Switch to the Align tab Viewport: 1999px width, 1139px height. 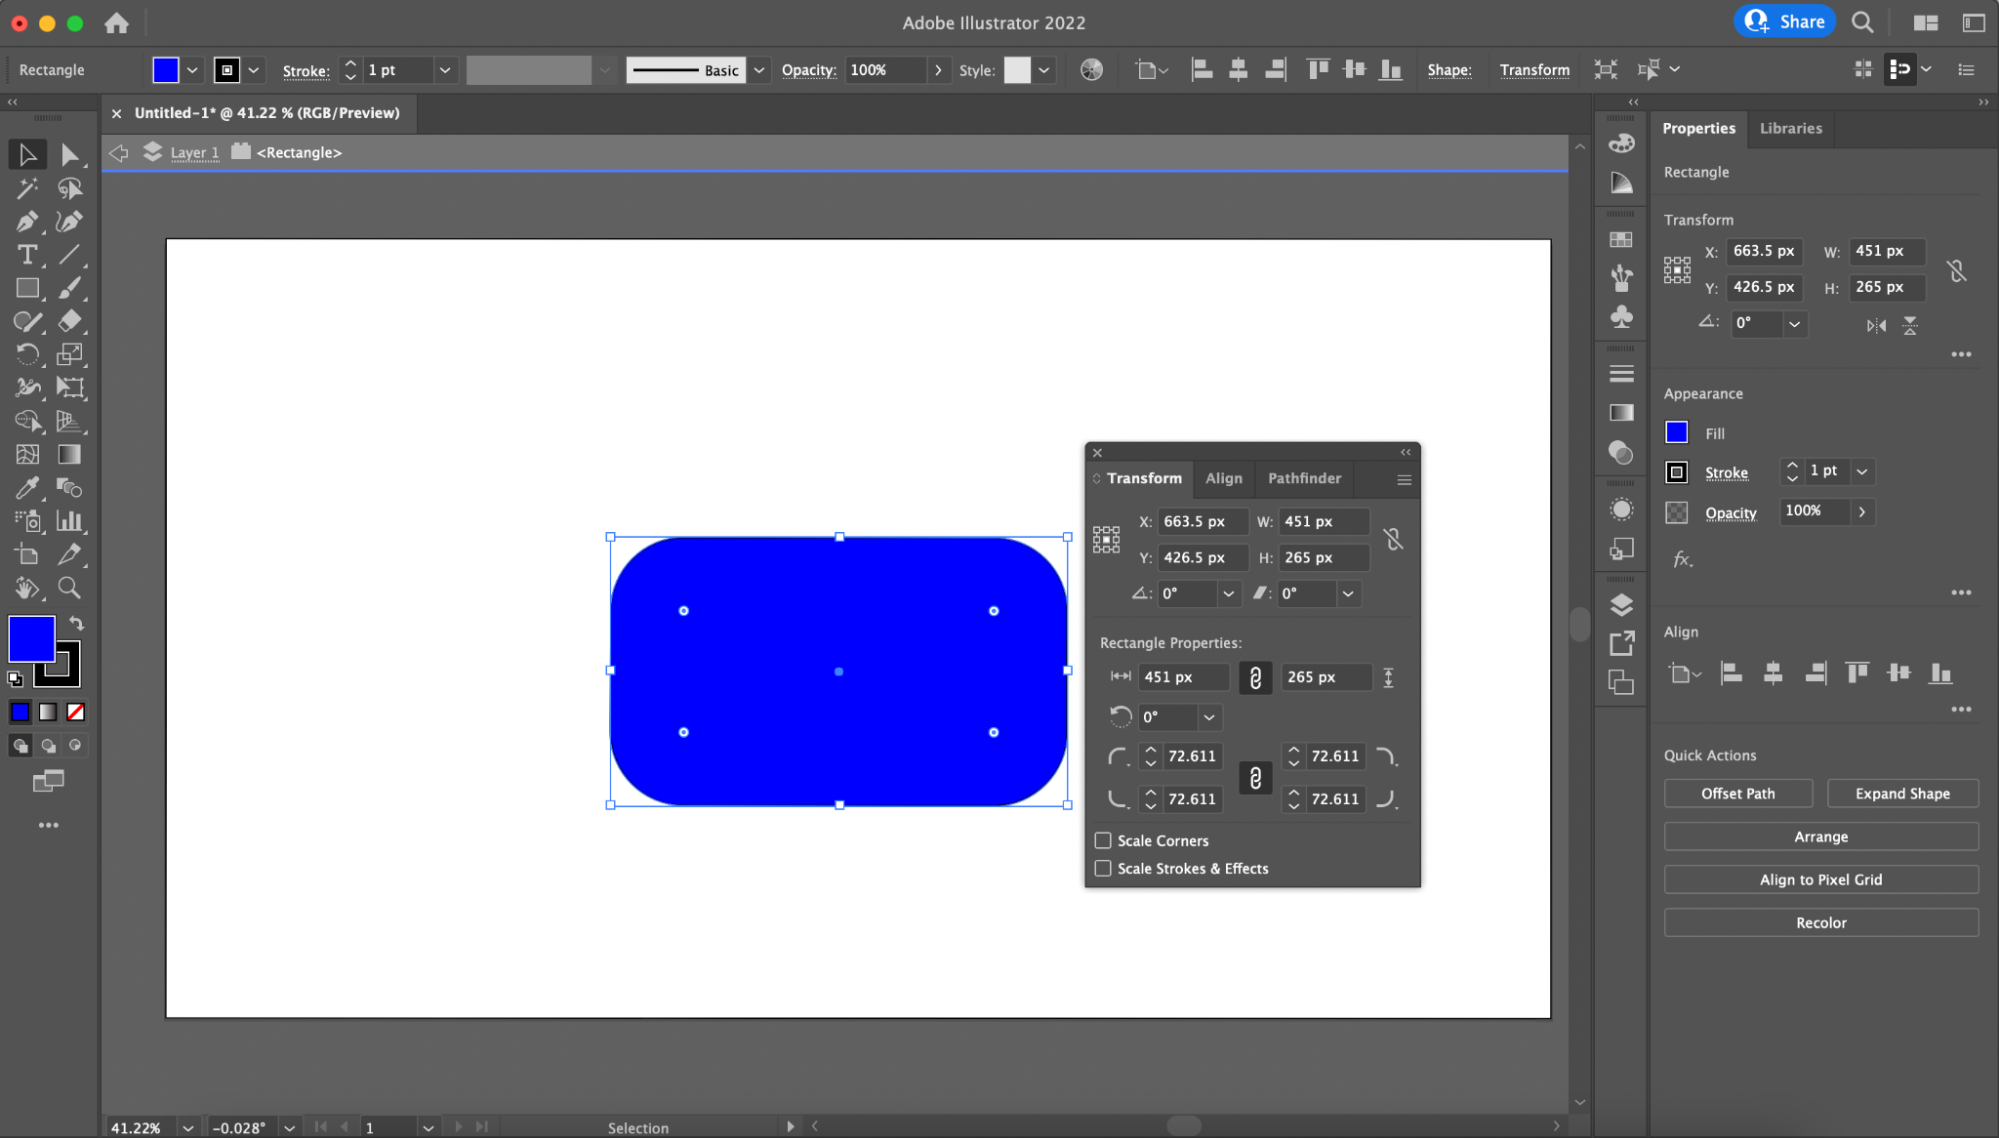(x=1222, y=476)
